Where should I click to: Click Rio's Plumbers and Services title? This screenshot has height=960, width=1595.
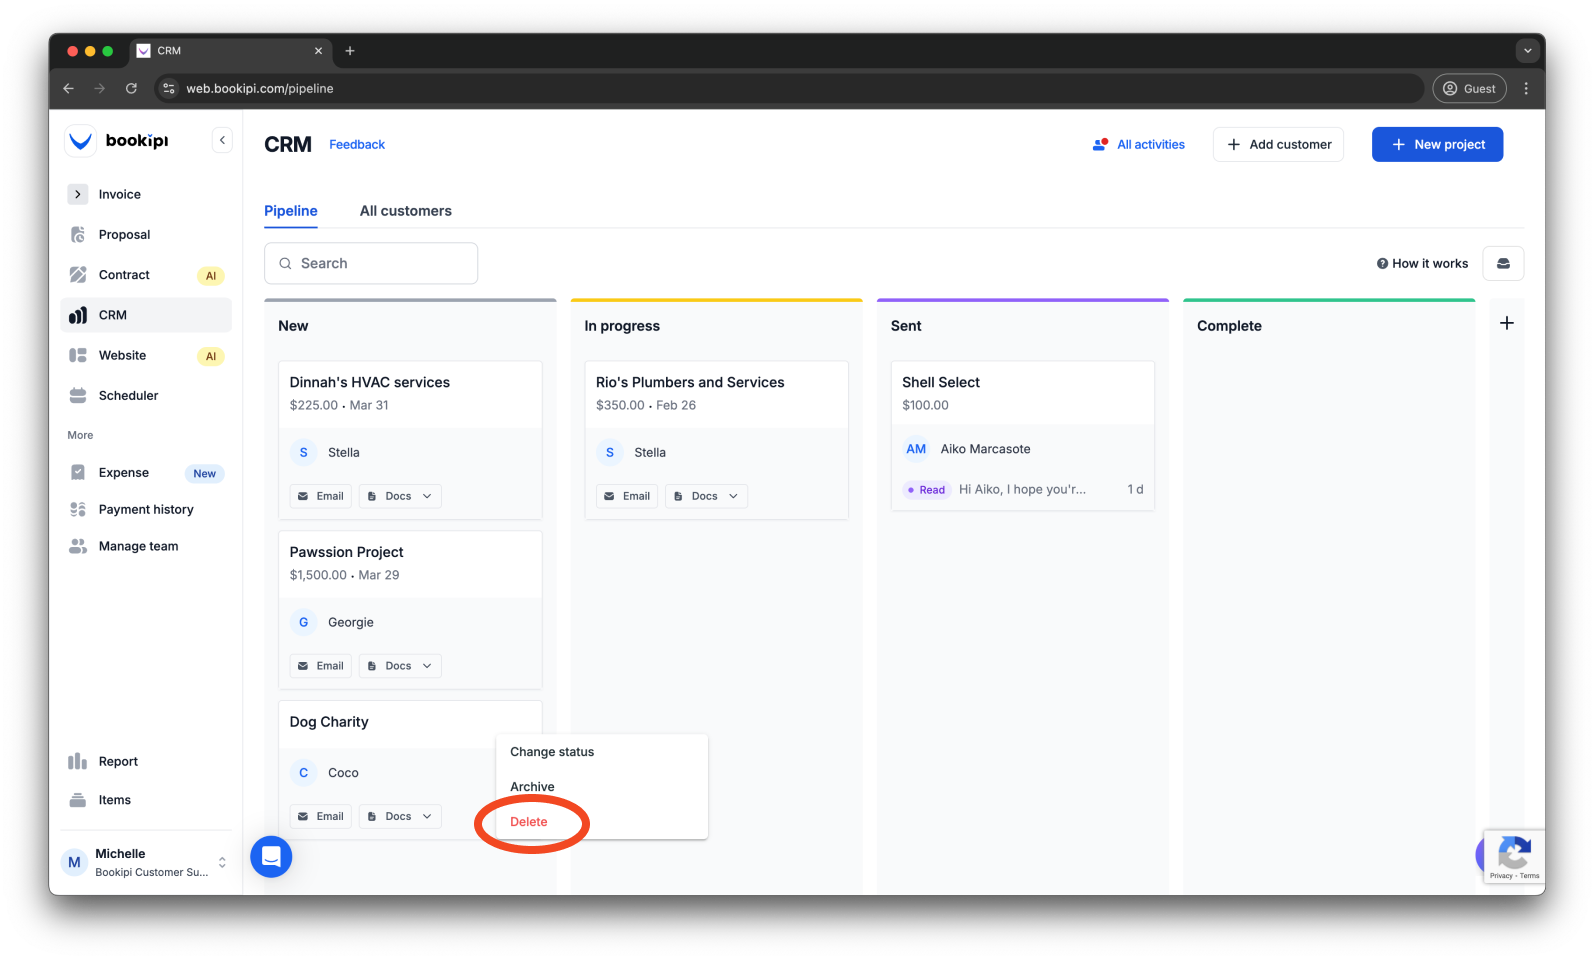690,382
